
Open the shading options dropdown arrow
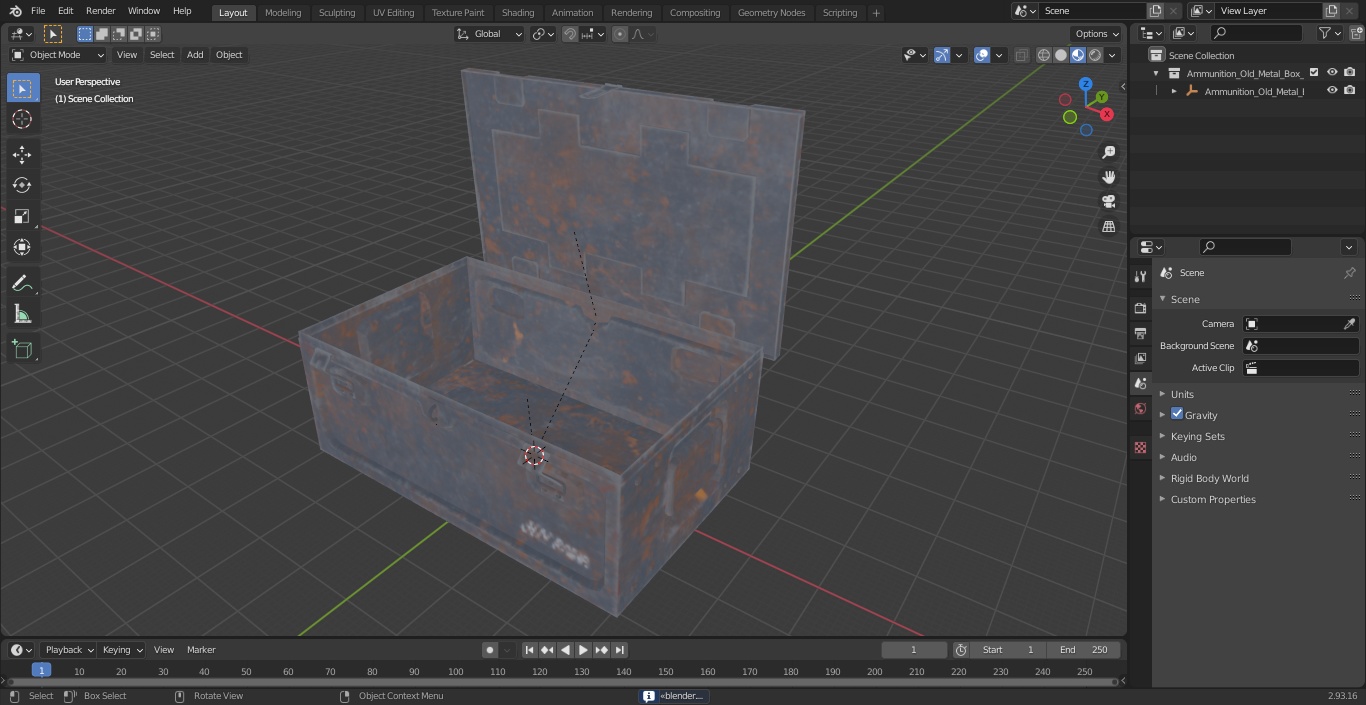[x=1113, y=55]
